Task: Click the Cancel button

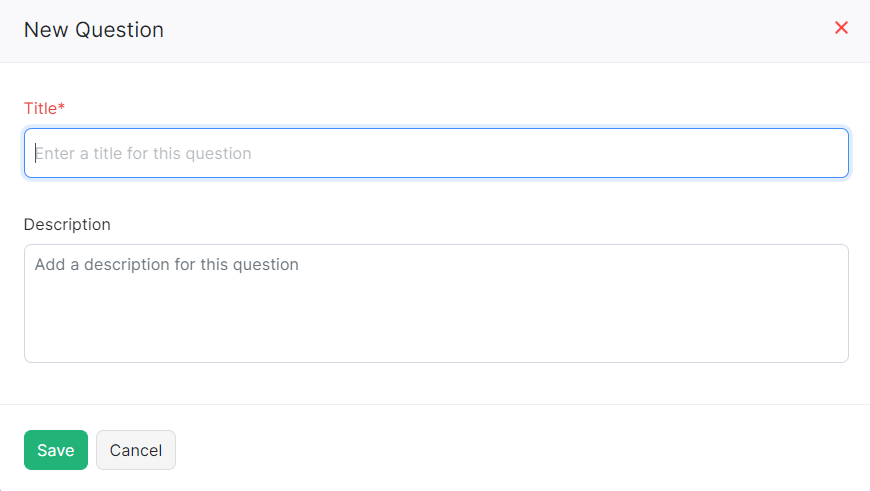Action: pyautogui.click(x=136, y=450)
